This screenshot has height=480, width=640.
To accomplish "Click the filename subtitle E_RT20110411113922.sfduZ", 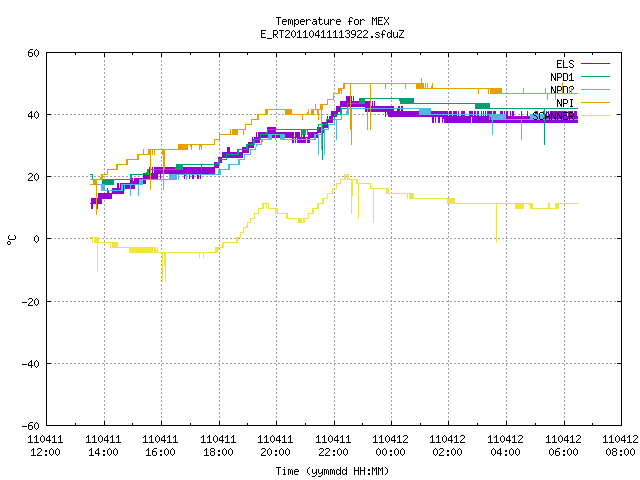I will click(332, 34).
